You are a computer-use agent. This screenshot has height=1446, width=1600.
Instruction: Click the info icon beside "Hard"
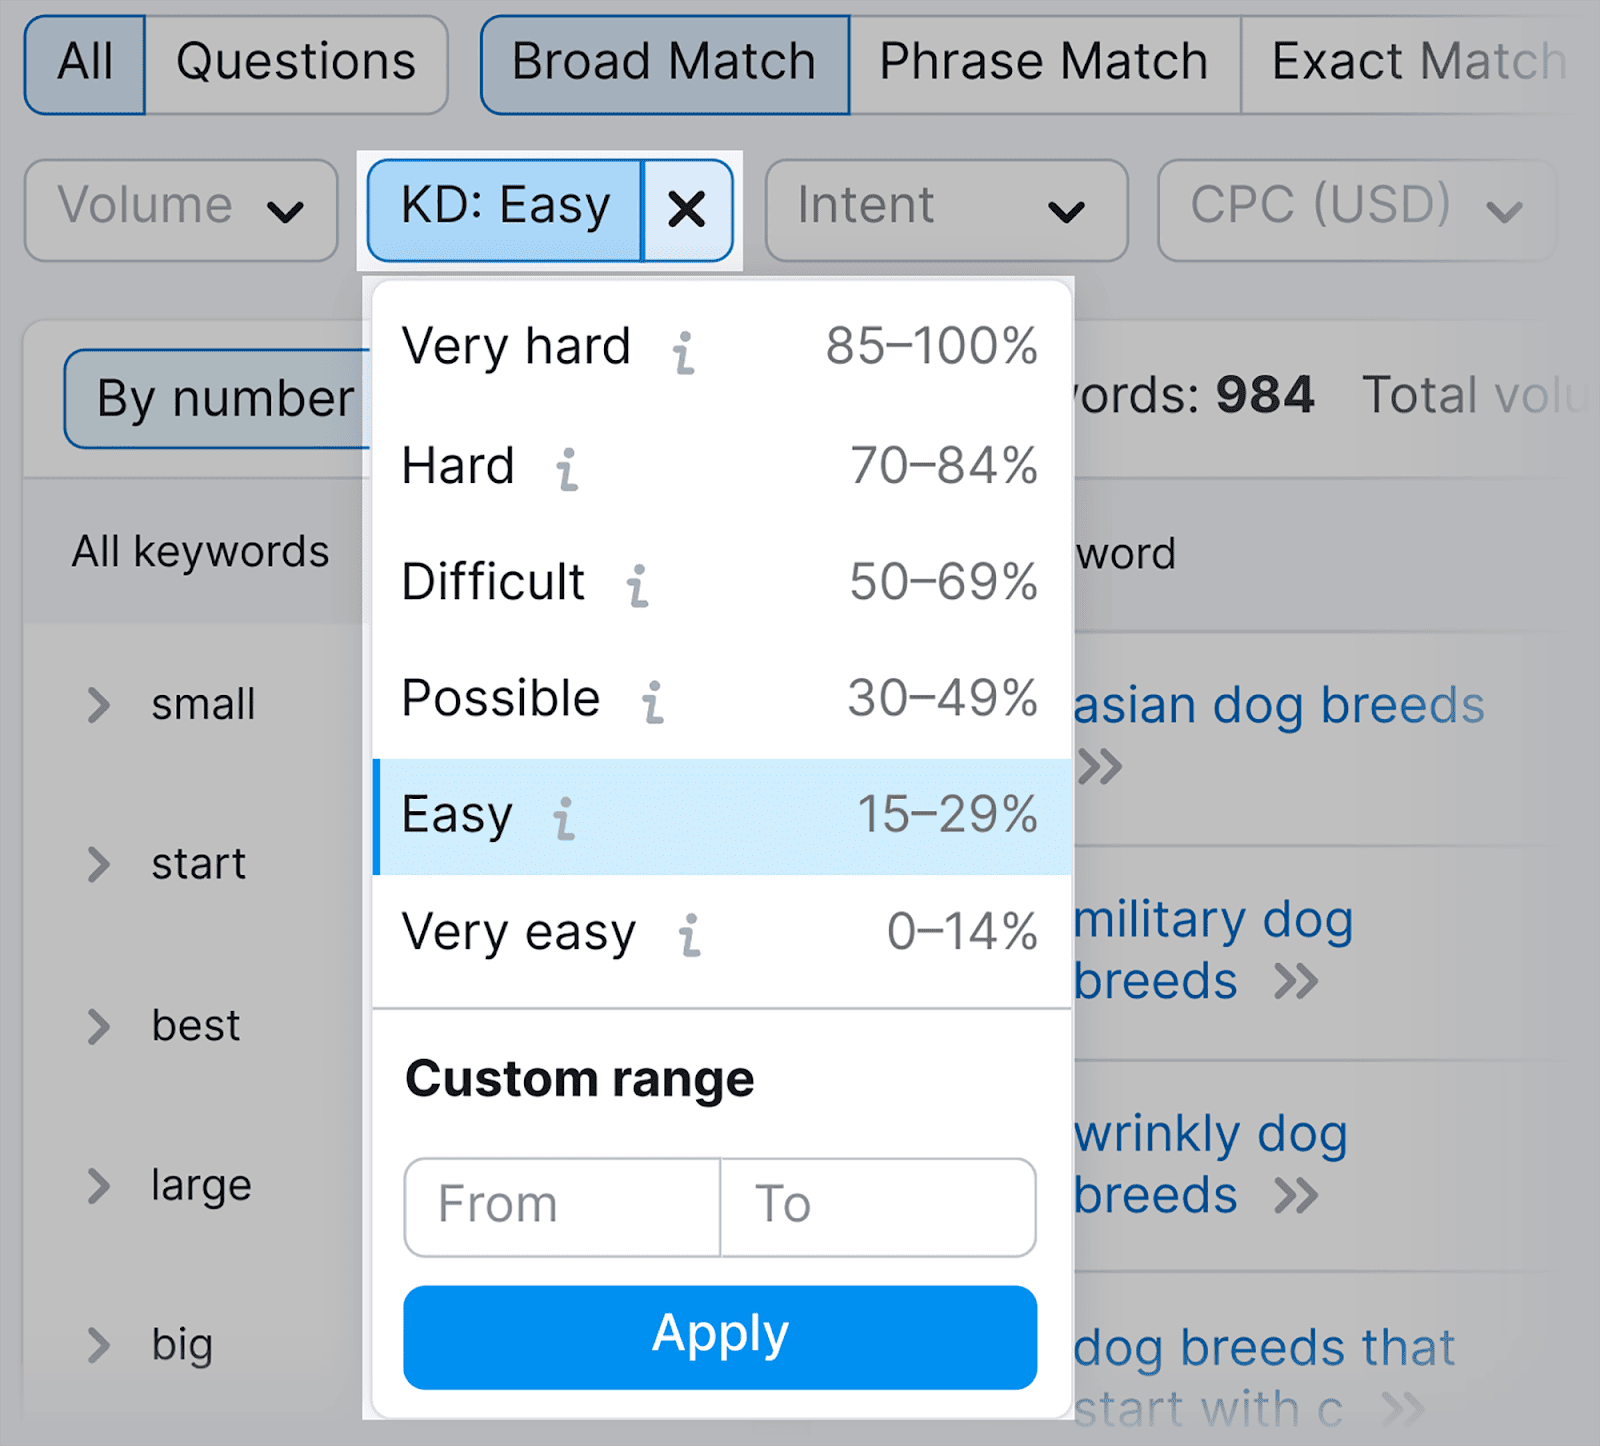tap(567, 470)
